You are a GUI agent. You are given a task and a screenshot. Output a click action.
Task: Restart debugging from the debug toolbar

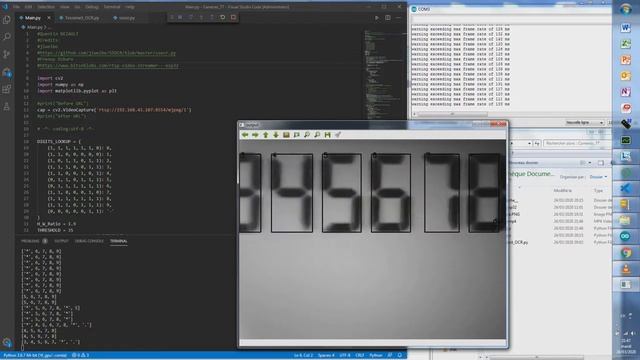pos(222,17)
